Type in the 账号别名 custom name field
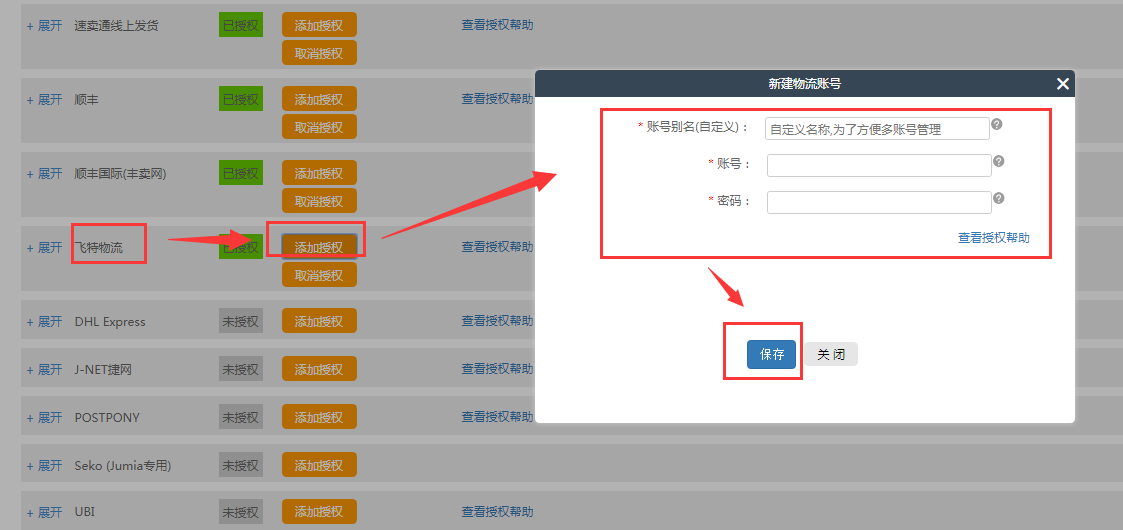1123x530 pixels. (877, 129)
